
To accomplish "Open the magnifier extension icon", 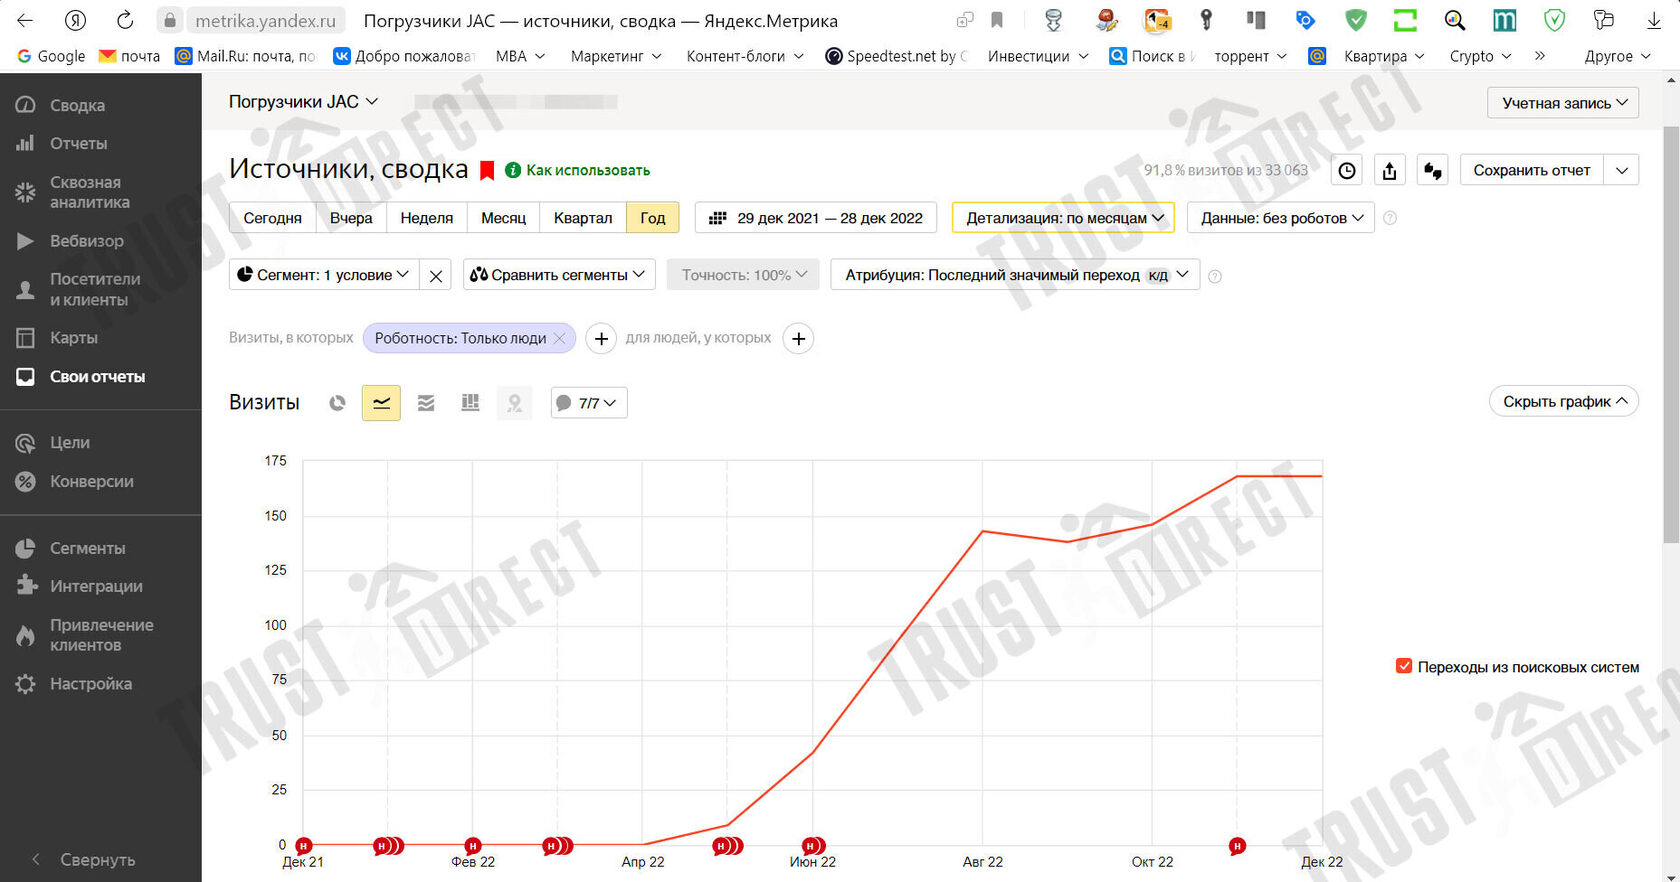I will pos(1455,20).
